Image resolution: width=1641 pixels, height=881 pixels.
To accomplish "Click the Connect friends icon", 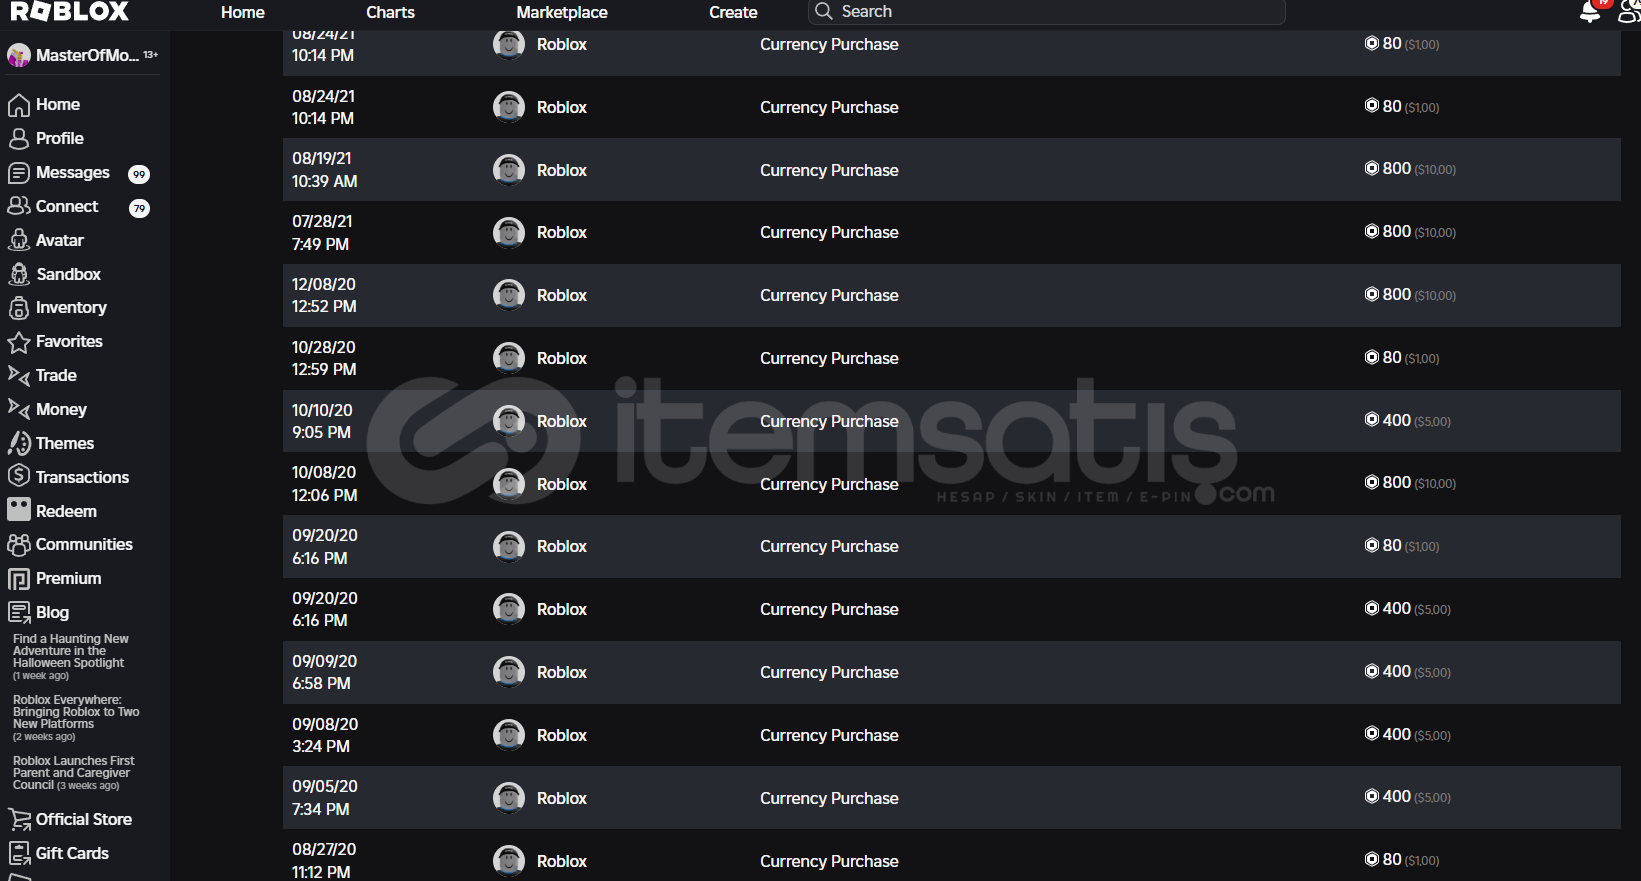I will (x=19, y=206).
